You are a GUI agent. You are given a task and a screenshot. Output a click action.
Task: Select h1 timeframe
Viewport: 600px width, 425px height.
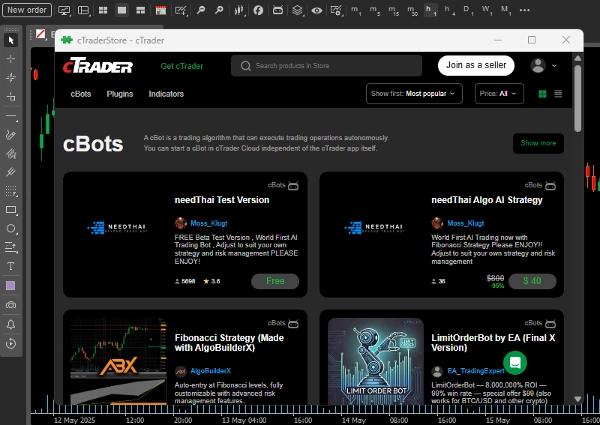[x=430, y=10]
